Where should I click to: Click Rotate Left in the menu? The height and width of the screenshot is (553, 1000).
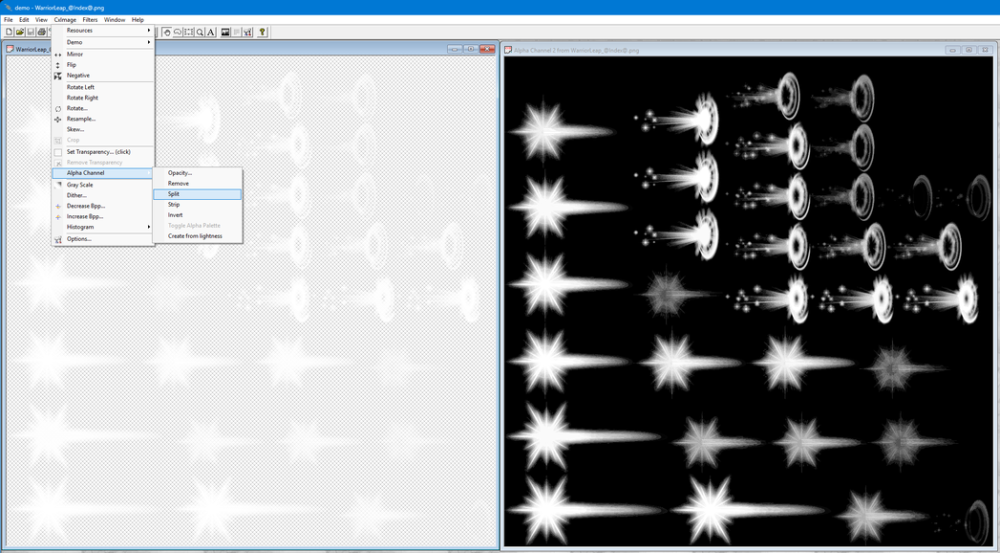click(x=81, y=87)
